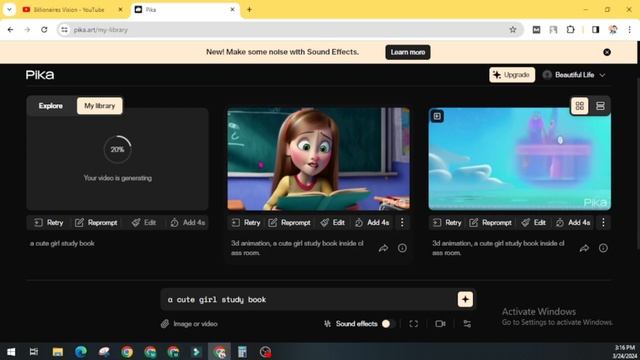Screen dimensions: 640x360
Task: Switch to the Billionaires Vision YouTube tab
Action: (69, 9)
